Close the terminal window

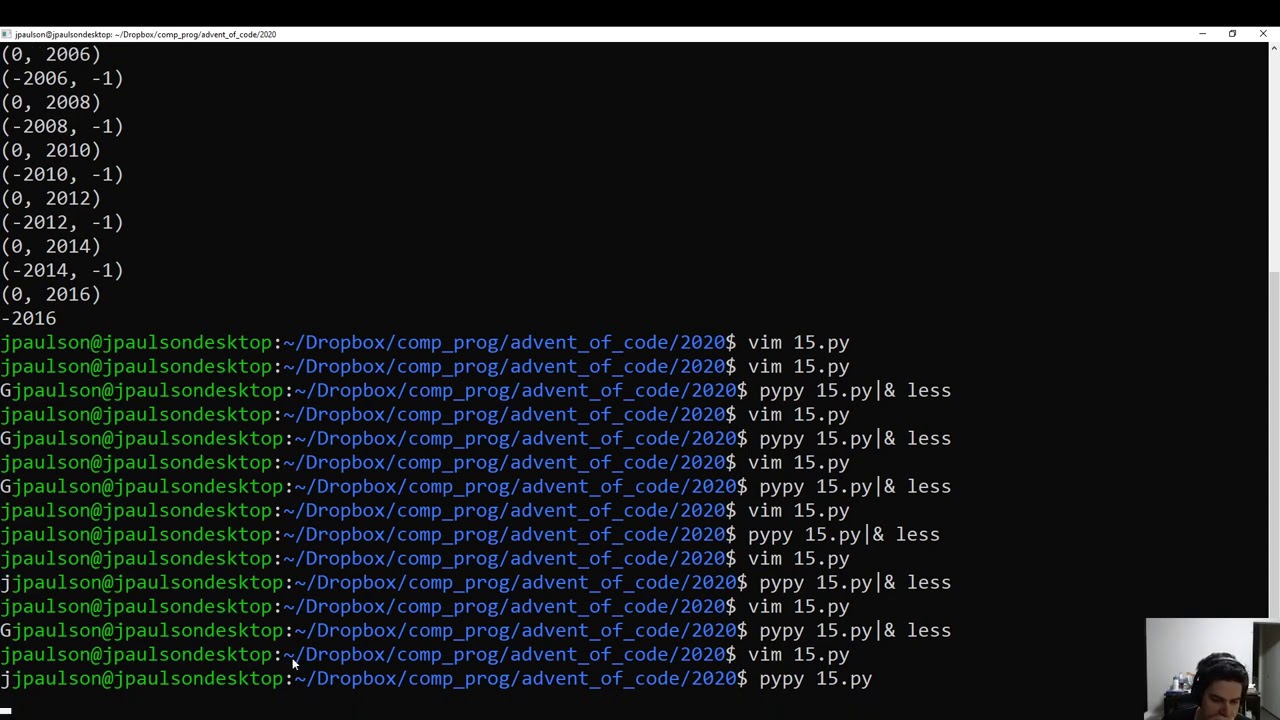tap(1263, 34)
